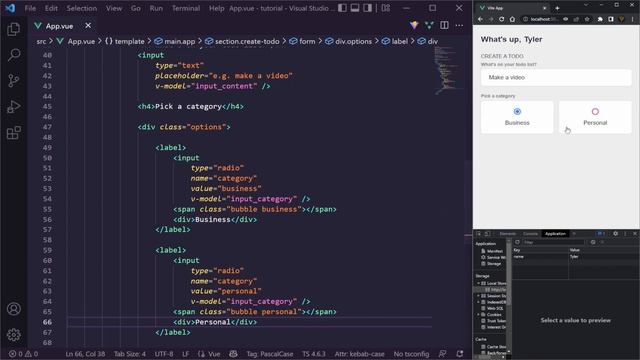Click the TS 4.6.3 version in status bar

pos(313,354)
